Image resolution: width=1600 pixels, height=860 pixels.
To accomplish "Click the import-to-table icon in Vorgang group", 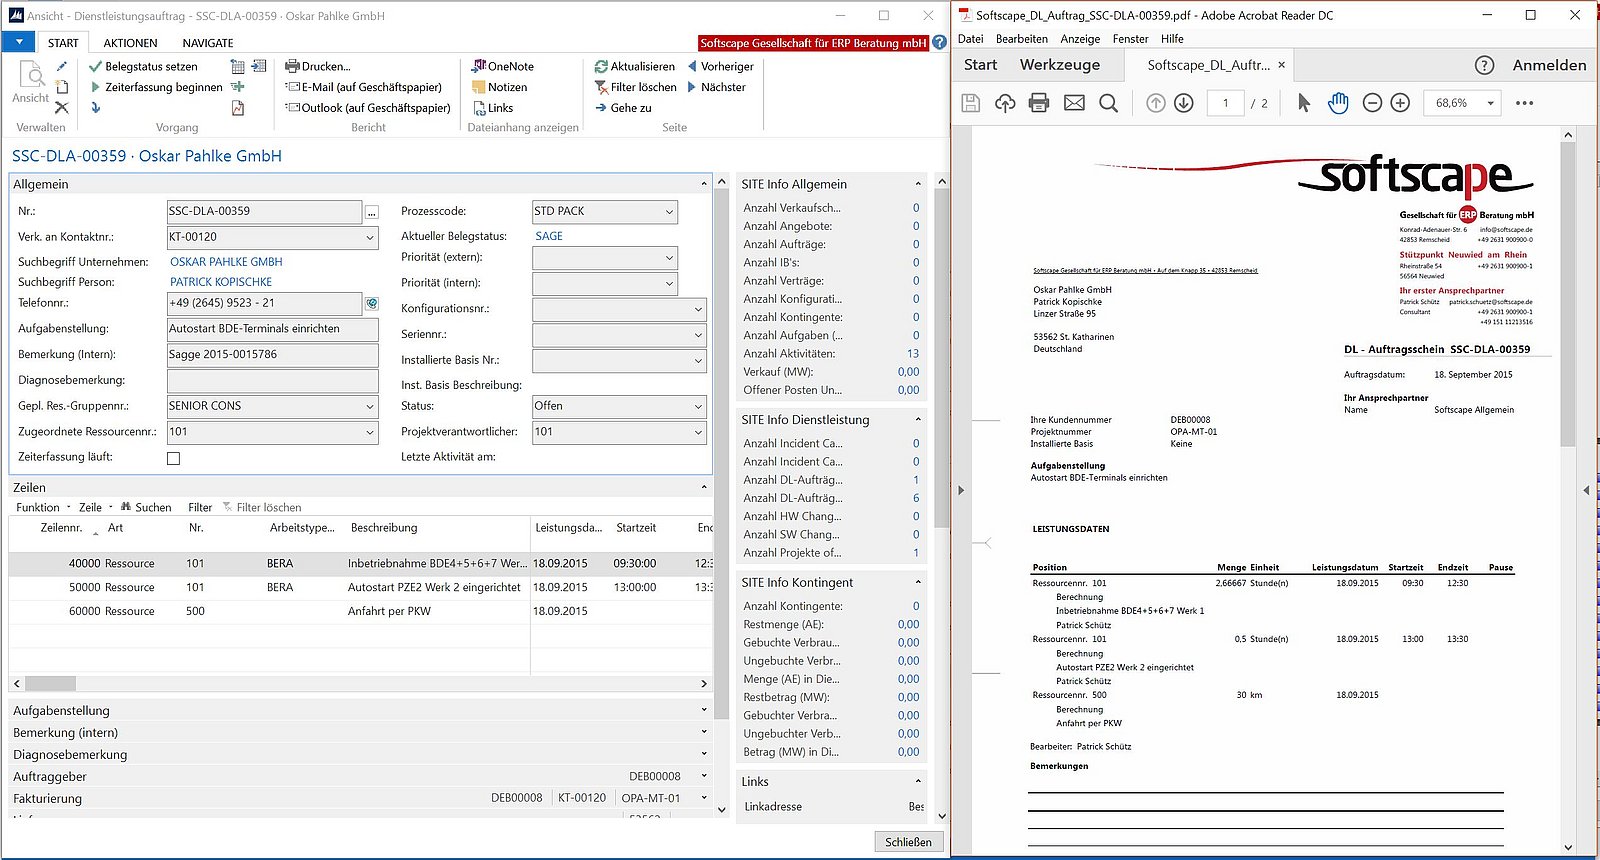I will 258,66.
